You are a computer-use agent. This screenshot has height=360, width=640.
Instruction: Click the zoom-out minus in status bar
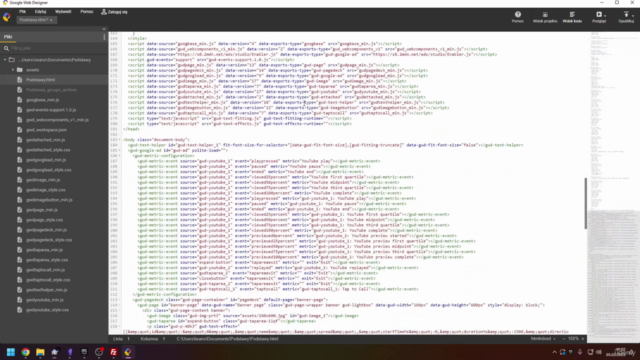(x=564, y=339)
